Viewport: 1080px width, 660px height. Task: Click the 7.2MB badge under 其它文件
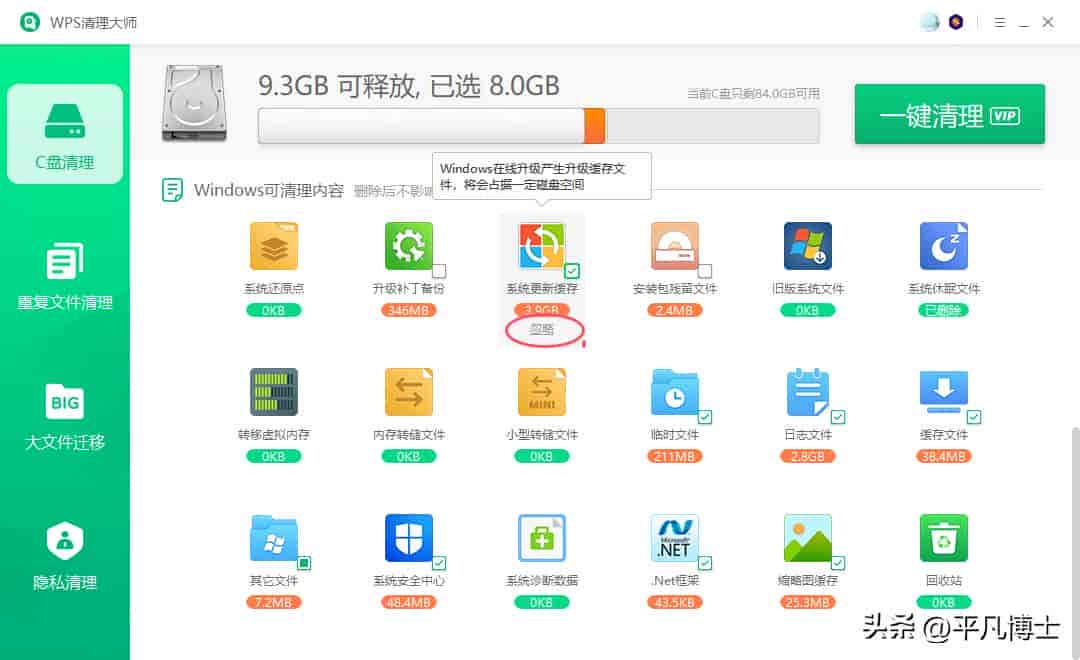pyautogui.click(x=273, y=602)
